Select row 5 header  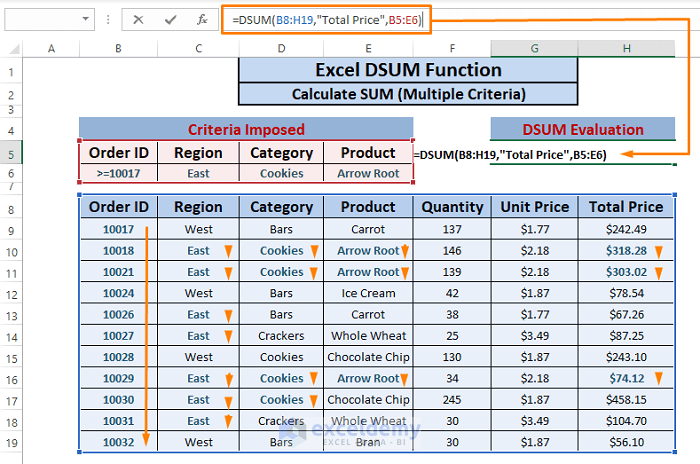tap(11, 155)
